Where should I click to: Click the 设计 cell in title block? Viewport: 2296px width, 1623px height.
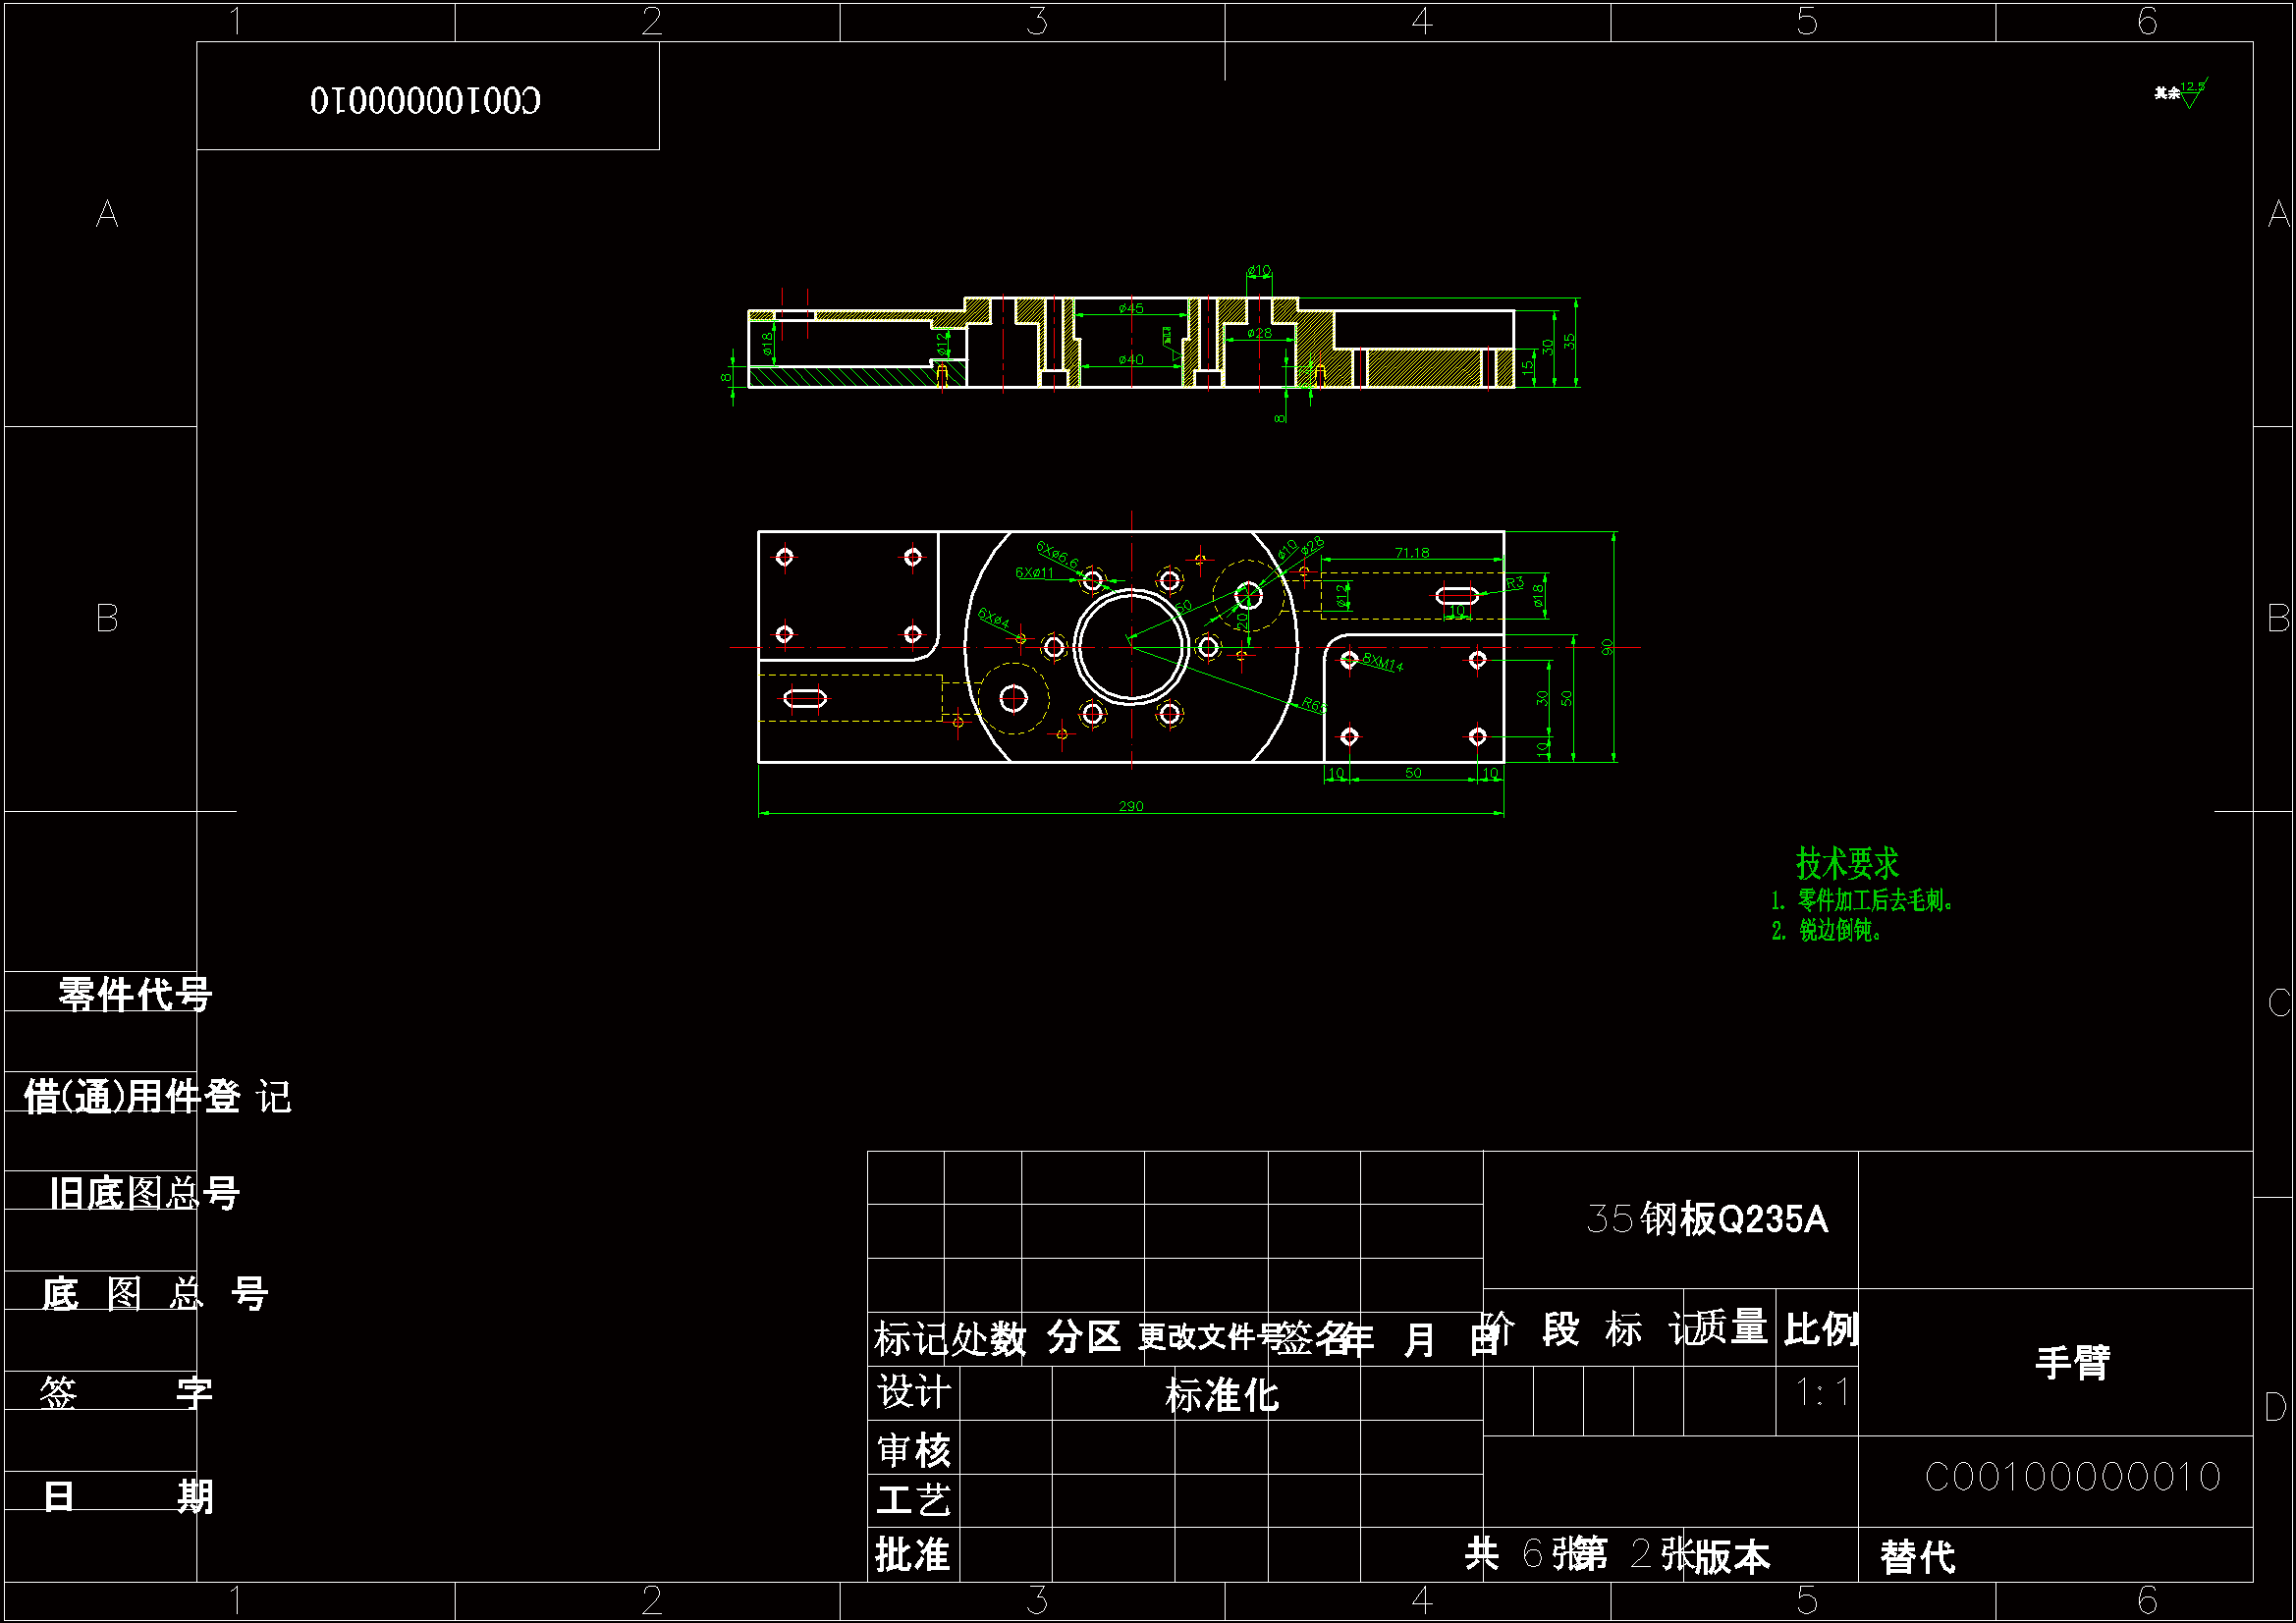(913, 1393)
